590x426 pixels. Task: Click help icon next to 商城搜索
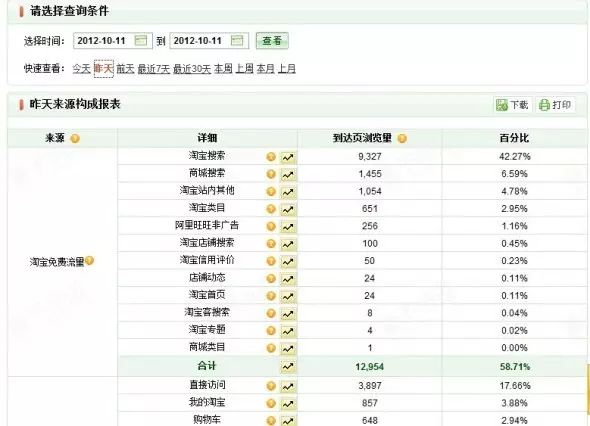click(x=271, y=174)
